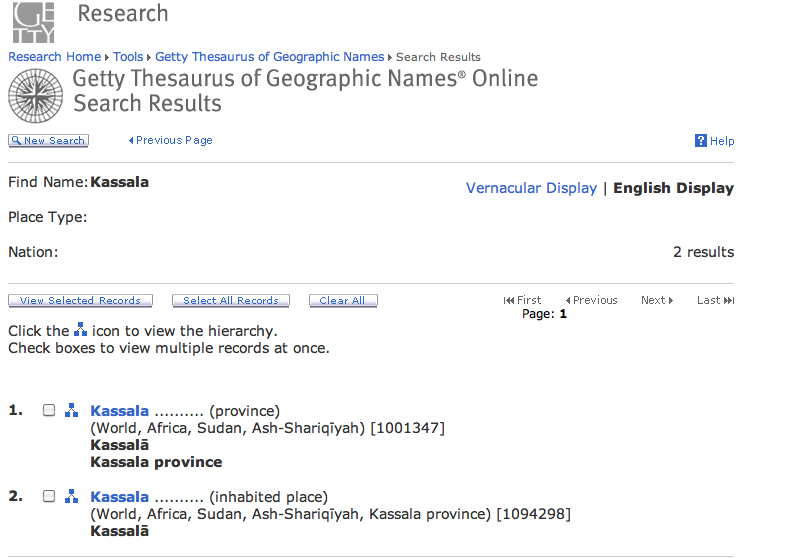
Task: Navigate to Tools breadcrumb link
Action: click(128, 57)
